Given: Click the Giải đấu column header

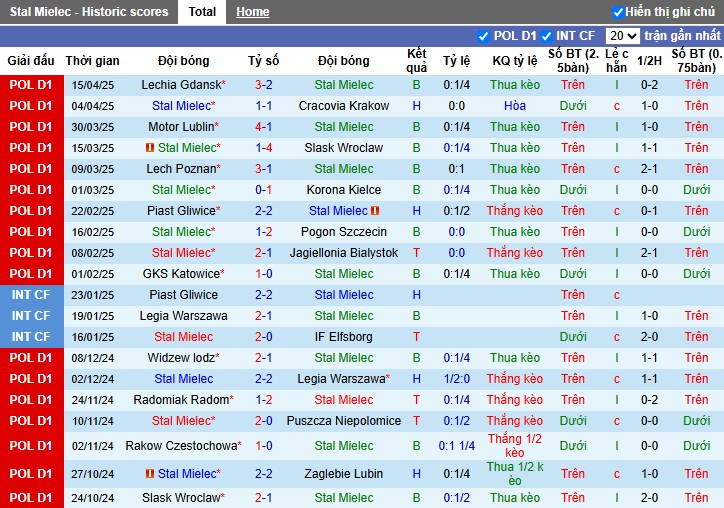Looking at the screenshot, I should [x=31, y=60].
